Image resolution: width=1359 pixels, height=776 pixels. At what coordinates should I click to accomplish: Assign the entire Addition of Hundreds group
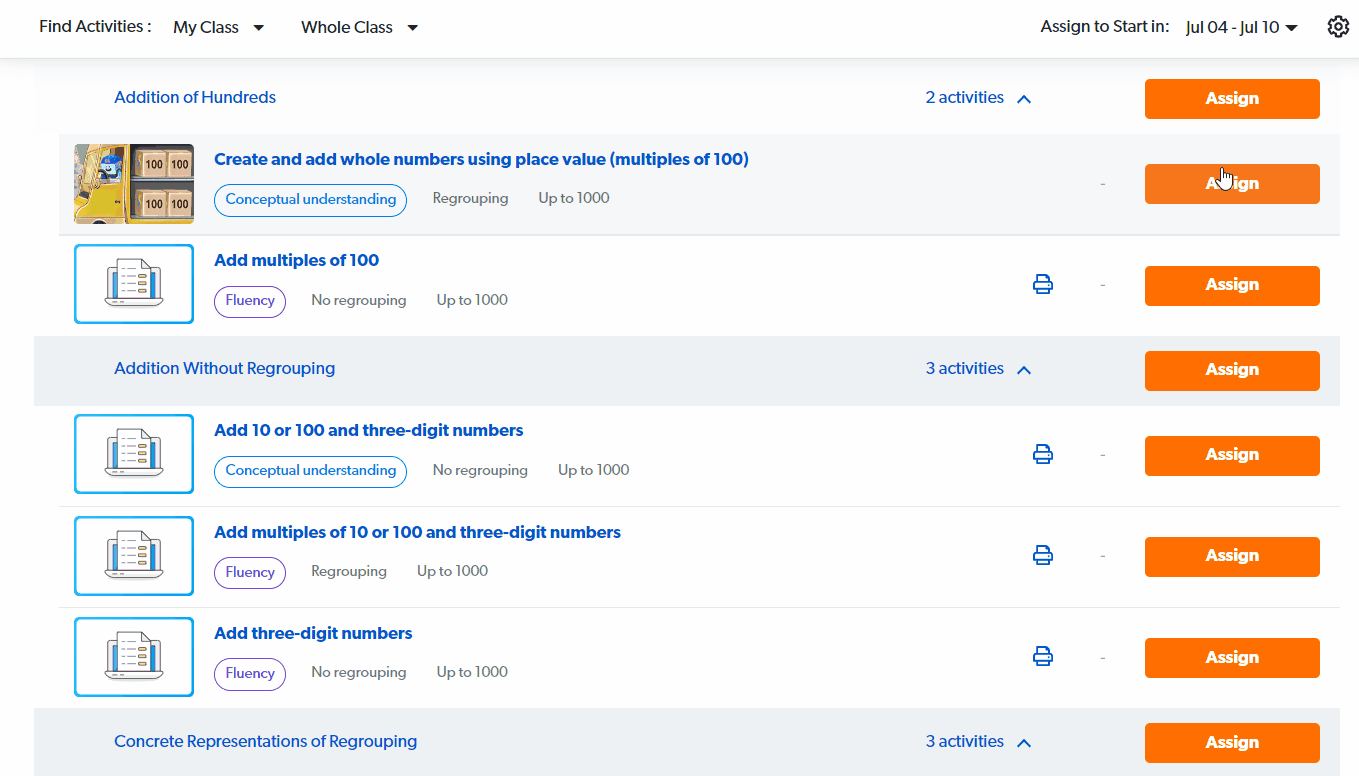pos(1231,99)
